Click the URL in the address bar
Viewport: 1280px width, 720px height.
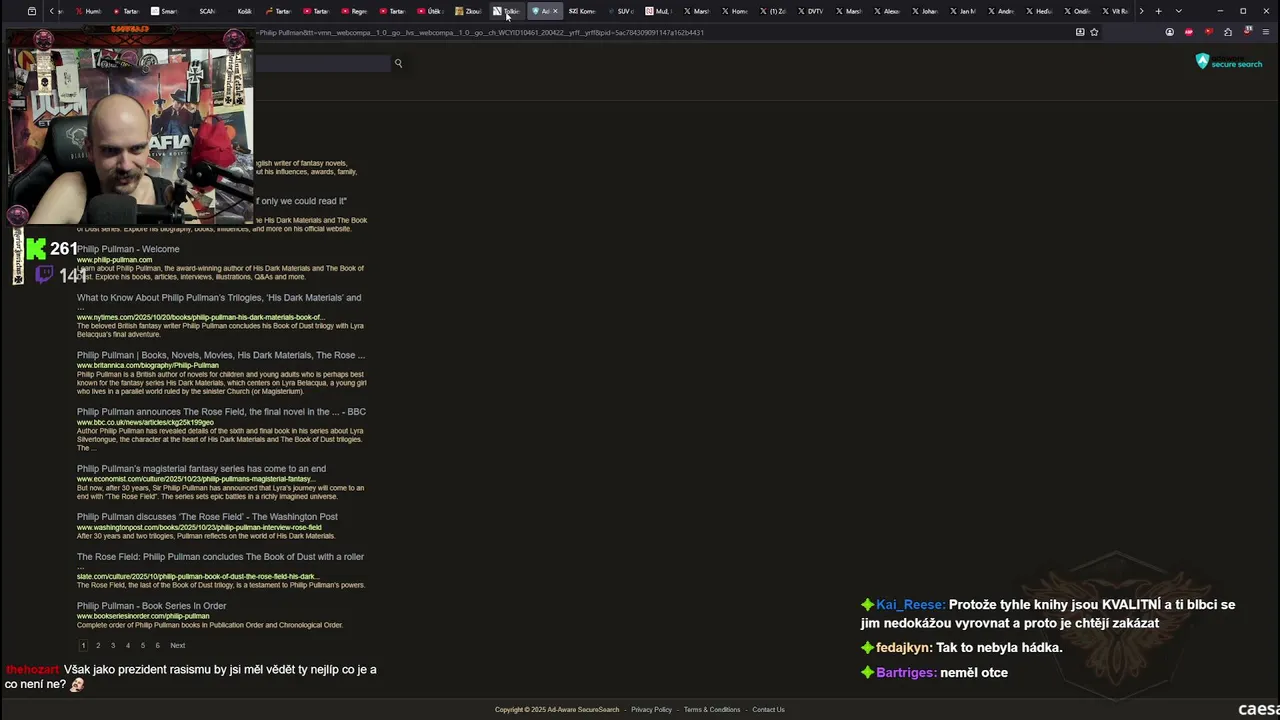480,32
